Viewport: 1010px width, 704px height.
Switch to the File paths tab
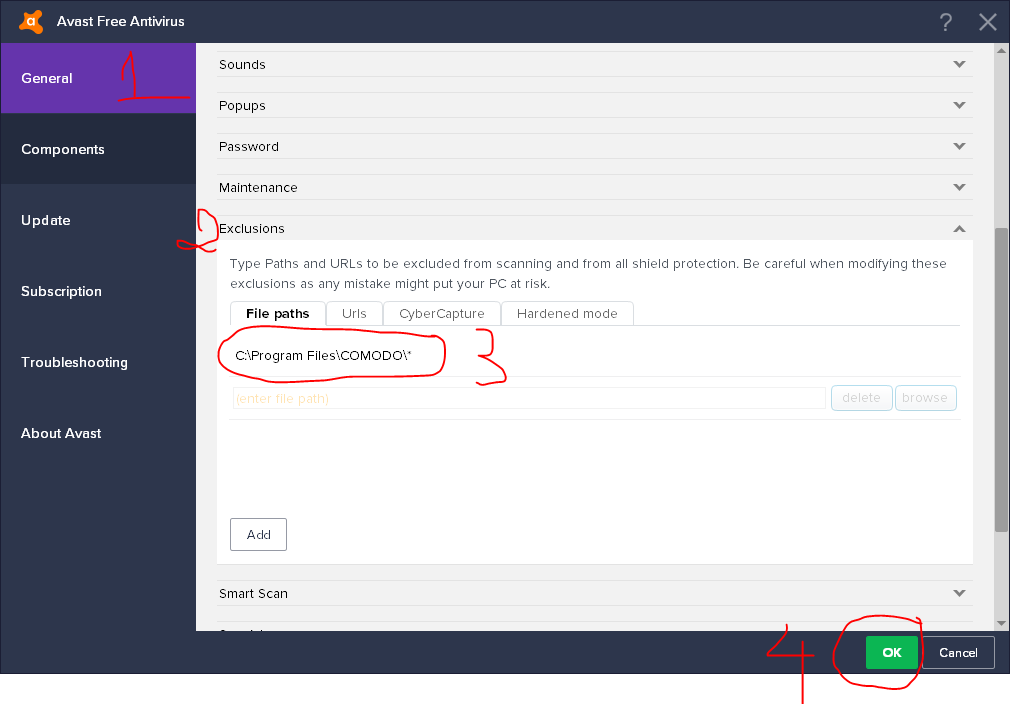pyautogui.click(x=278, y=314)
